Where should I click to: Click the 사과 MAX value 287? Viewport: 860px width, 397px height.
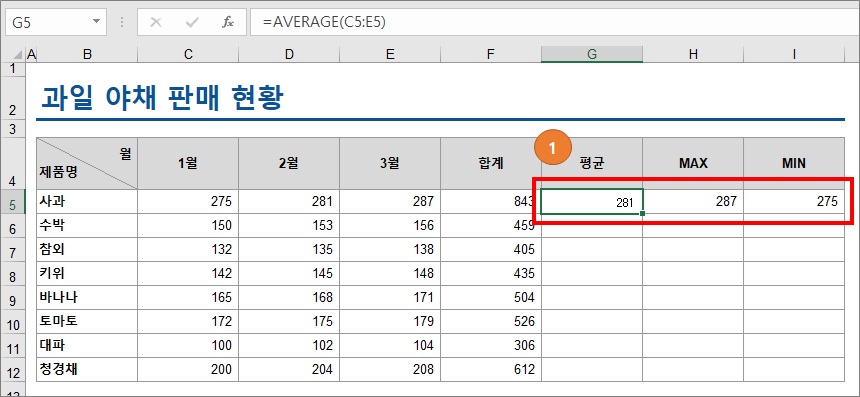point(693,201)
